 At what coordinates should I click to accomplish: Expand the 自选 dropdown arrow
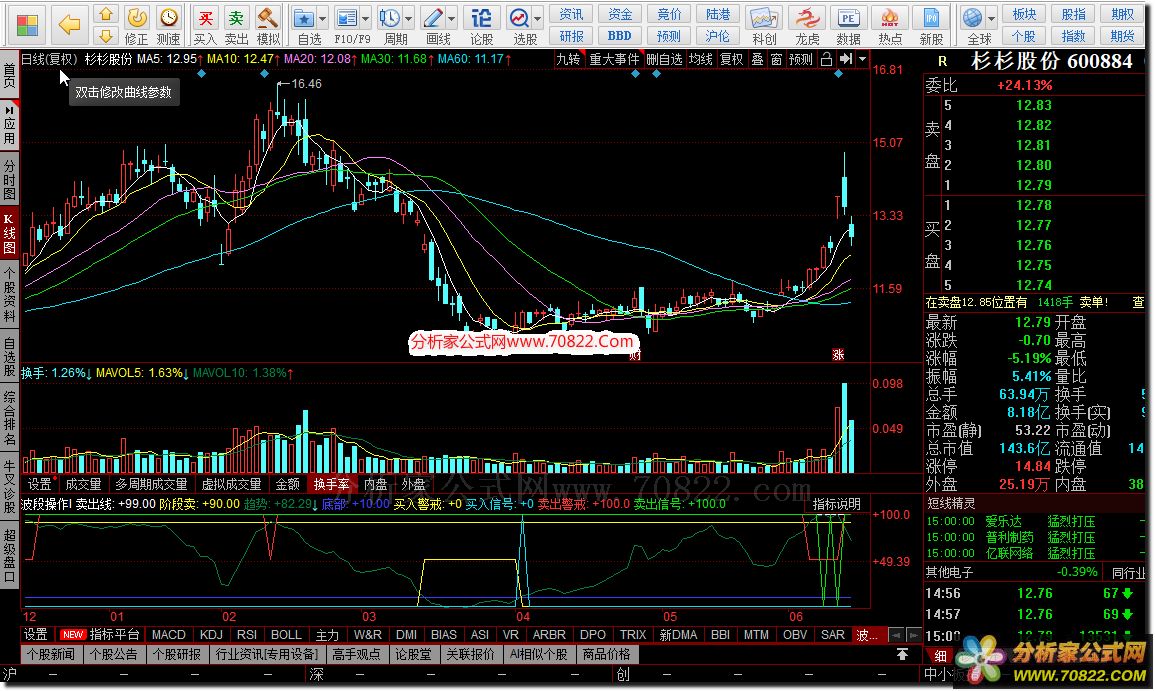pos(323,18)
